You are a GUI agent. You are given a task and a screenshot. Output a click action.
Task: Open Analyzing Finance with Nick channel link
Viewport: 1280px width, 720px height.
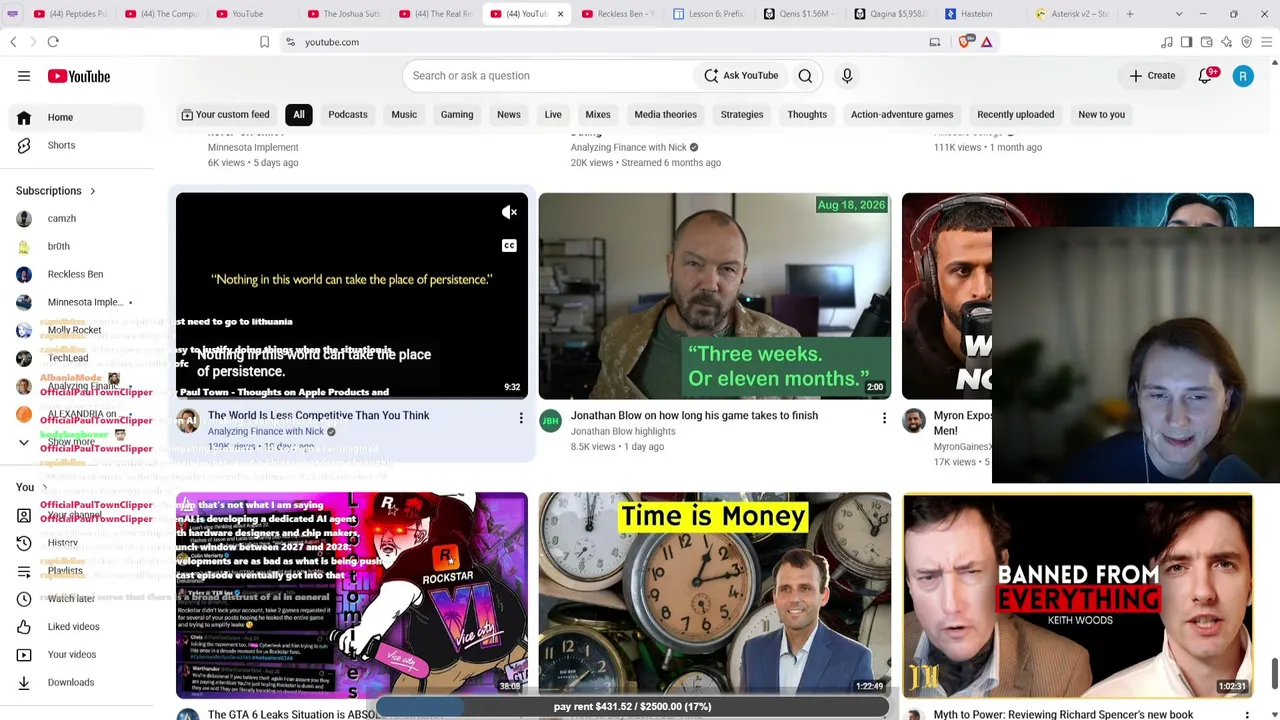(x=266, y=432)
